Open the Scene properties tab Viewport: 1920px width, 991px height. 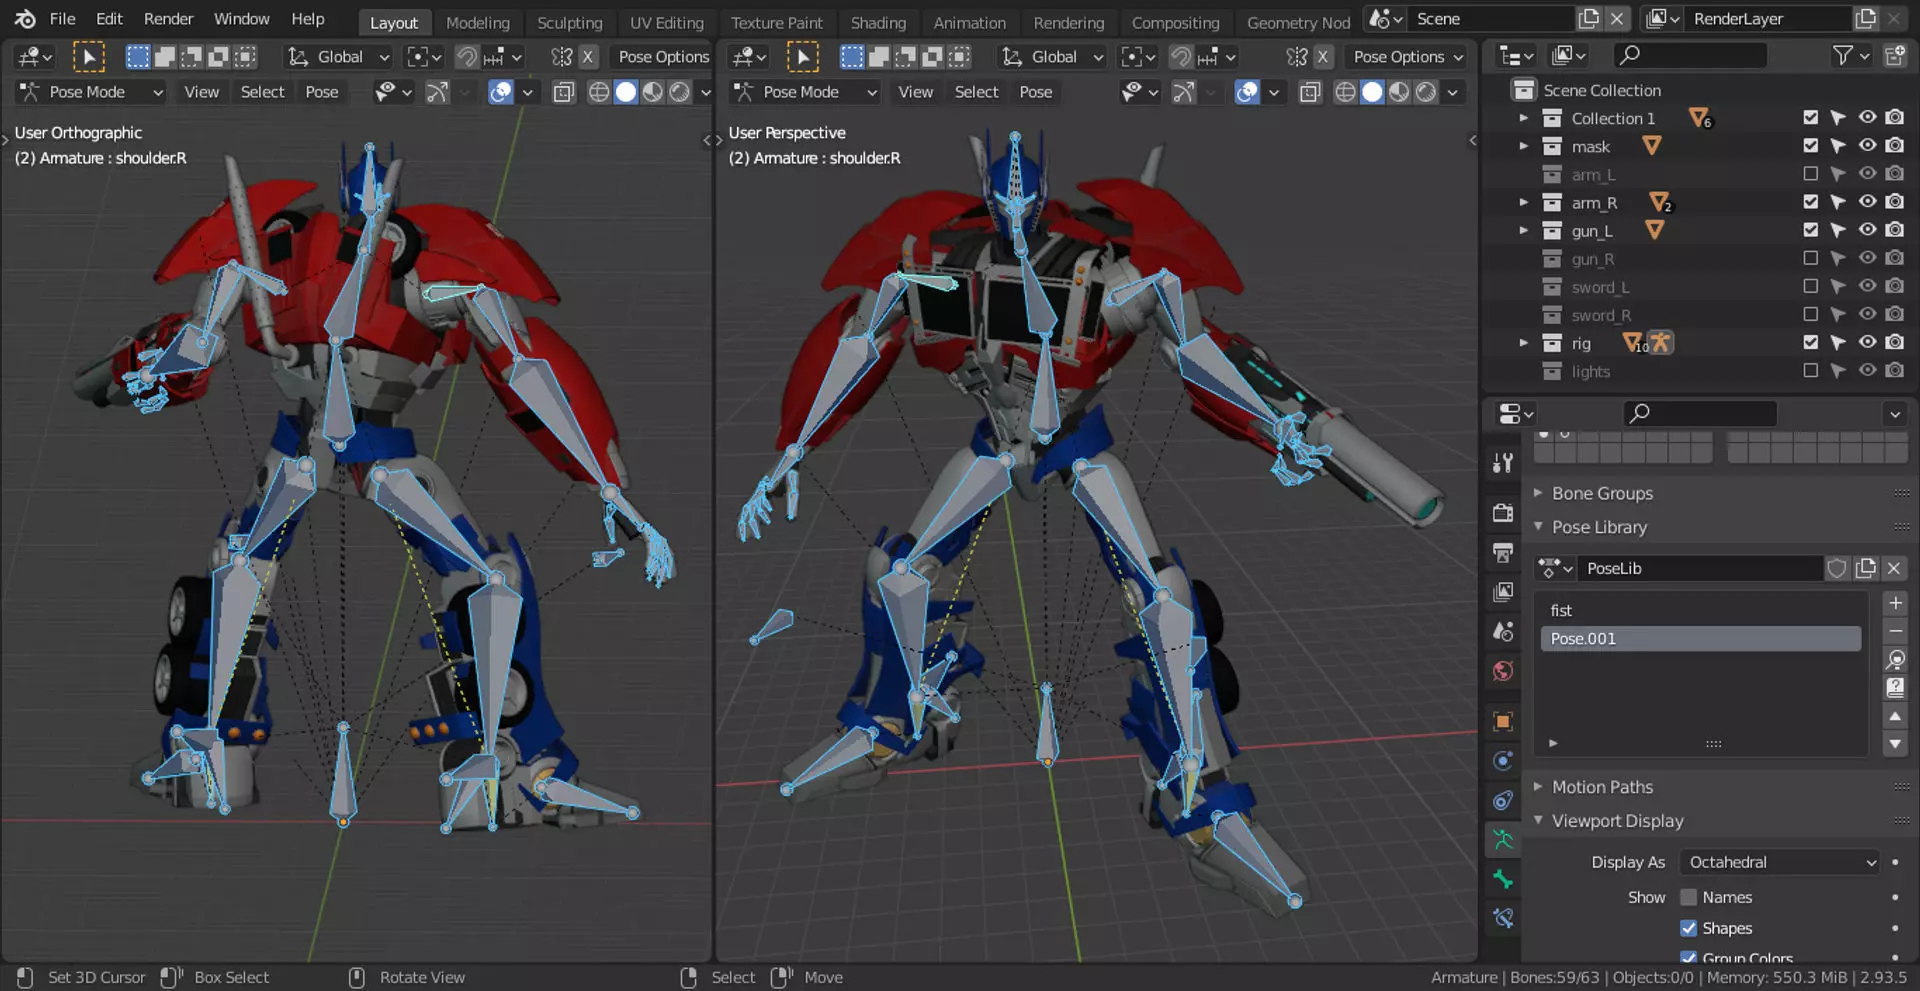click(x=1502, y=631)
